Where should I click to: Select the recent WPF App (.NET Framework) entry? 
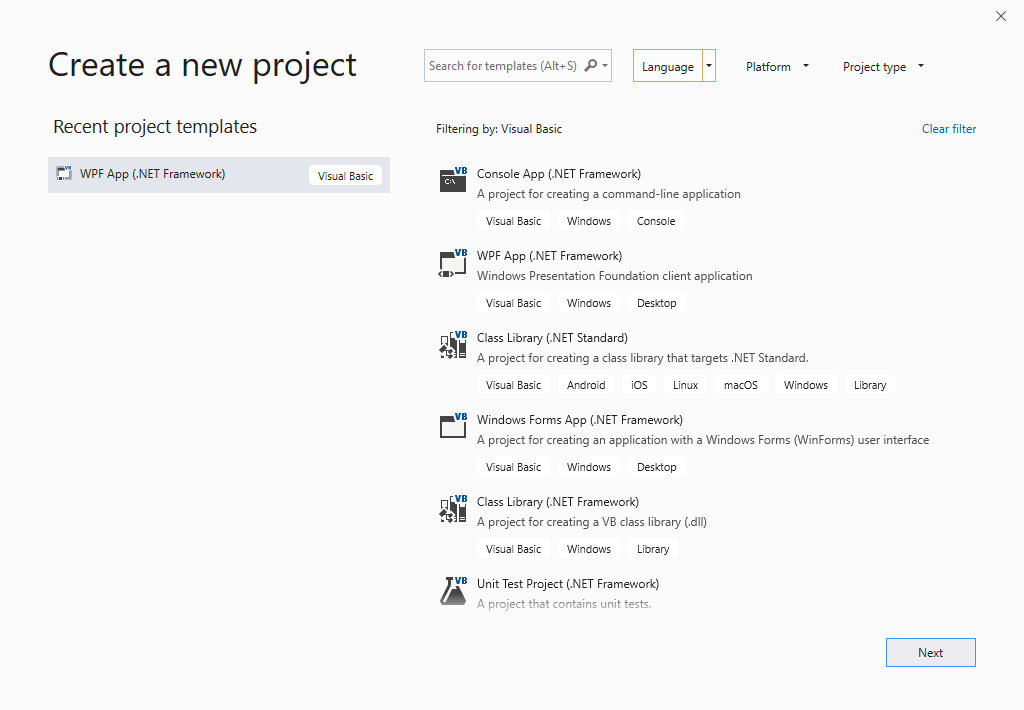click(x=219, y=173)
